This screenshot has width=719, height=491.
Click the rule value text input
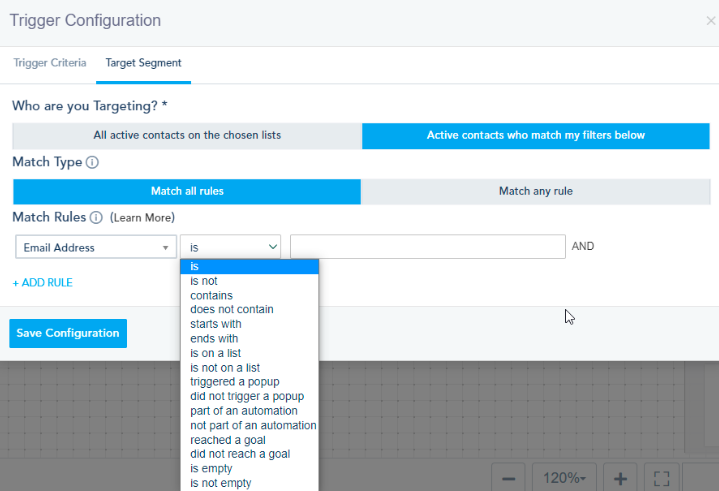pyautogui.click(x=428, y=247)
